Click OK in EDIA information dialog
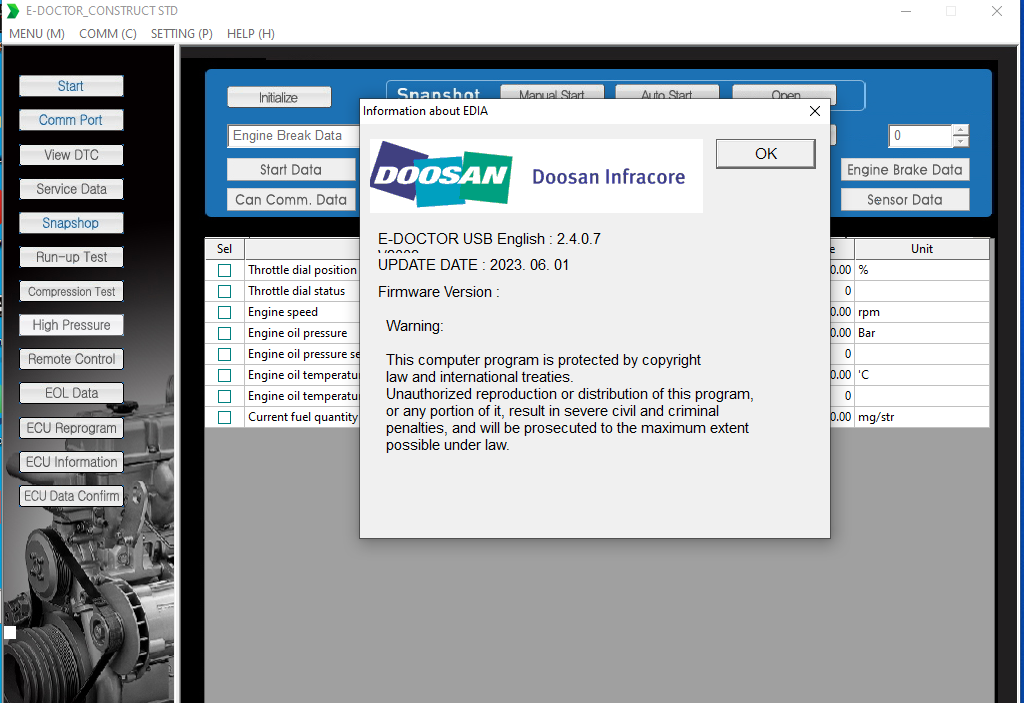 click(x=765, y=154)
